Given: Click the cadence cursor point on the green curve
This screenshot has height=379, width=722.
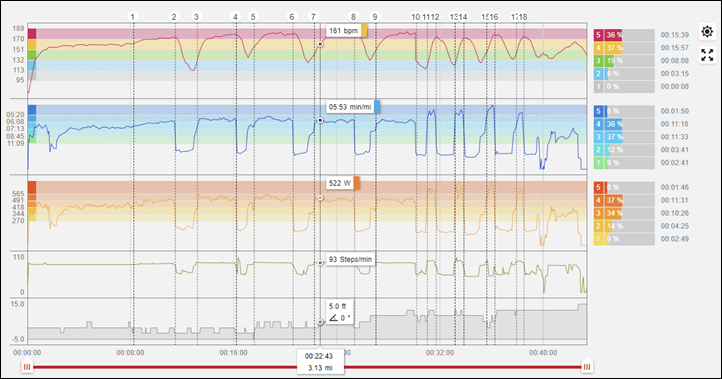Looking at the screenshot, I should tap(320, 263).
